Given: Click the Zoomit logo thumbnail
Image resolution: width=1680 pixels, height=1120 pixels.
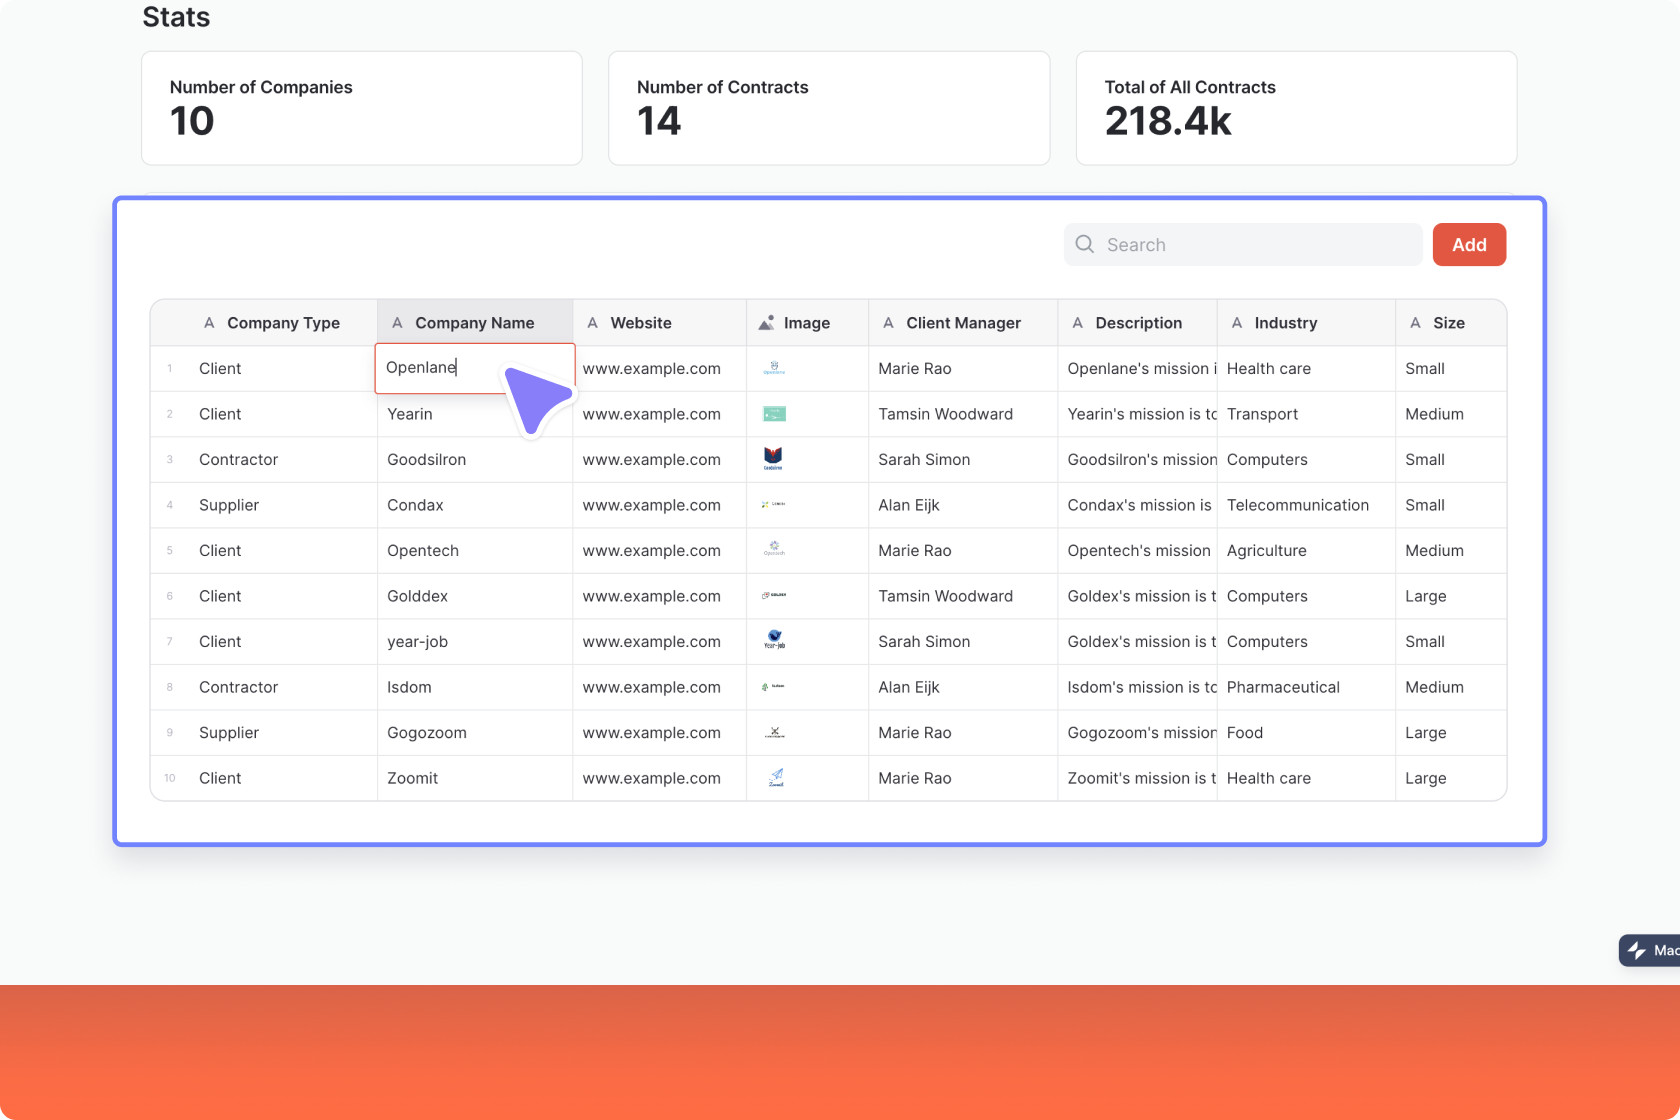Looking at the screenshot, I should click(x=775, y=777).
